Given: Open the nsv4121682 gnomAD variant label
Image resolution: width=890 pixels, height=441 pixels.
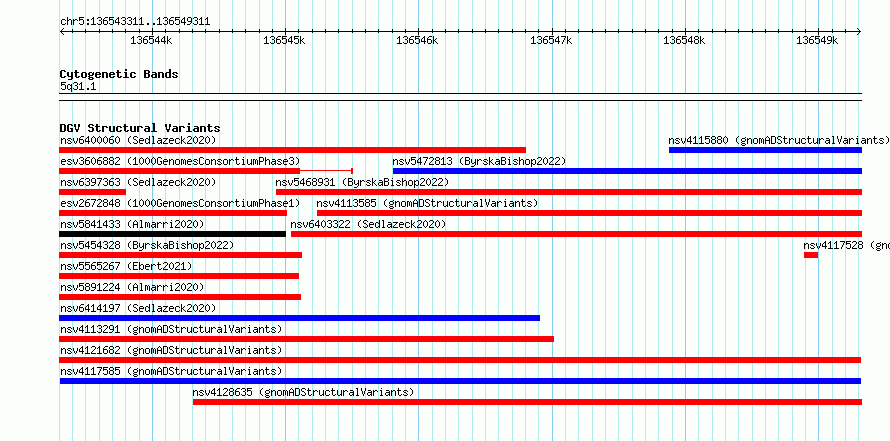Looking at the screenshot, I should point(171,350).
